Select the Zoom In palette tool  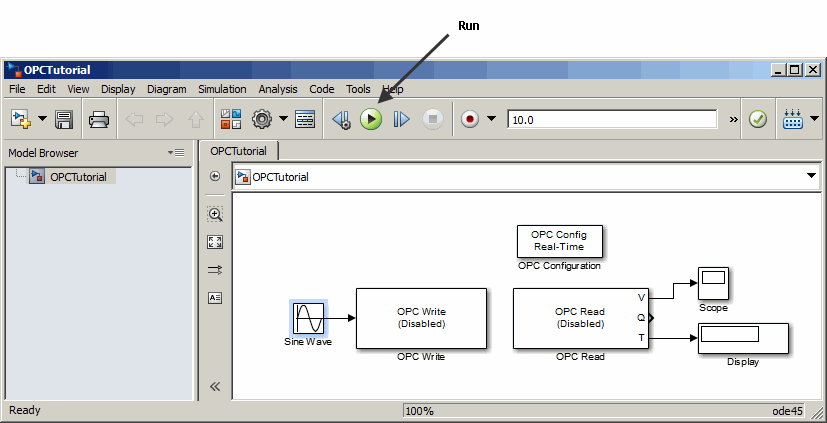click(215, 214)
